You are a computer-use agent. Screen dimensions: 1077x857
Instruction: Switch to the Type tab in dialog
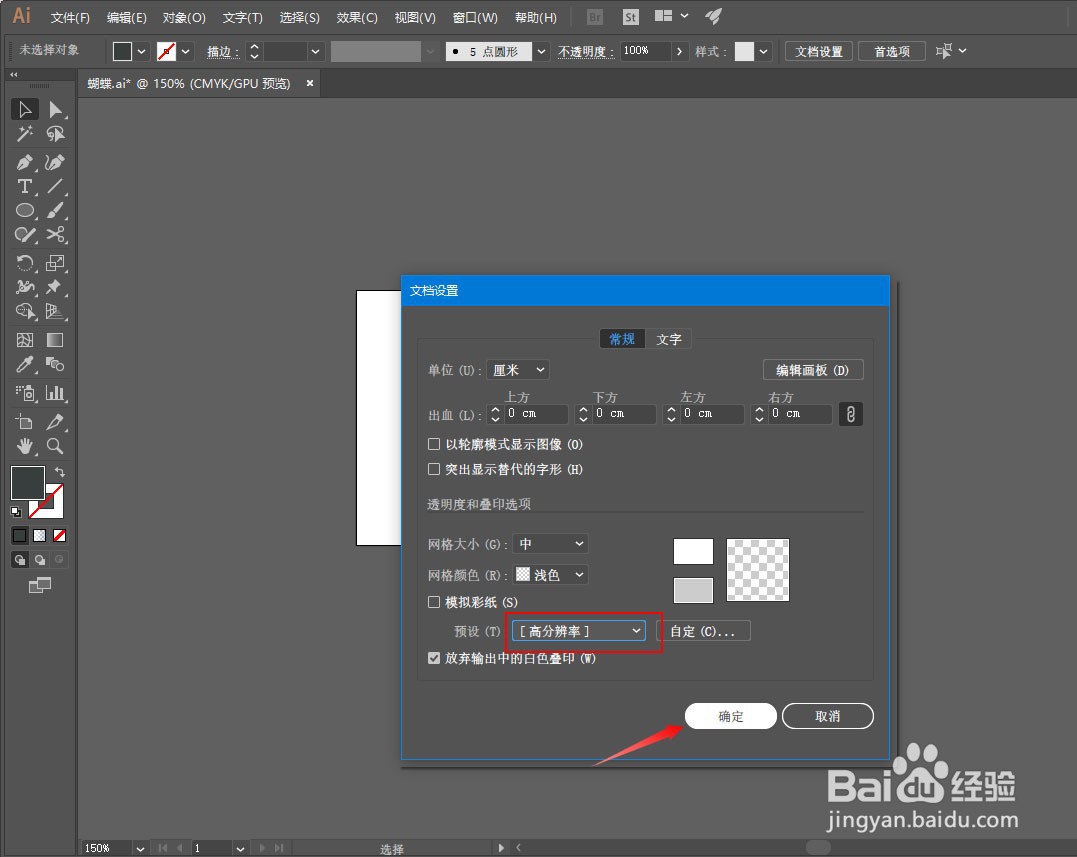pos(668,339)
